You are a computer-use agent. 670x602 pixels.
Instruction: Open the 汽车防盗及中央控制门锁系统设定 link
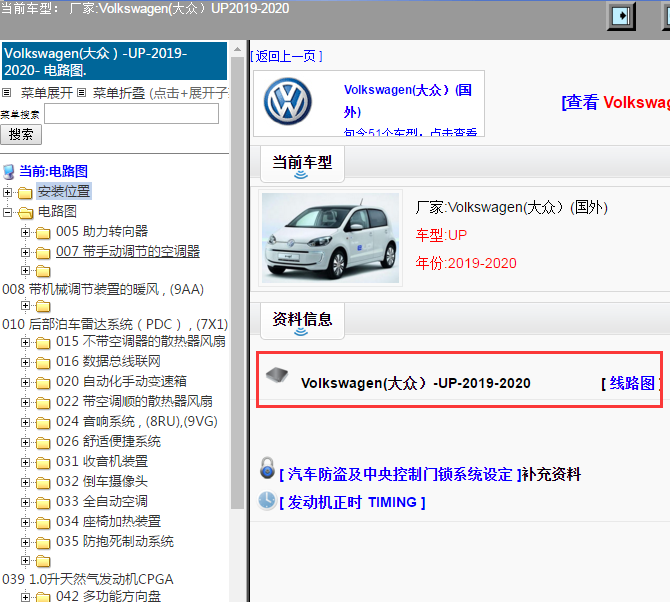(400, 474)
